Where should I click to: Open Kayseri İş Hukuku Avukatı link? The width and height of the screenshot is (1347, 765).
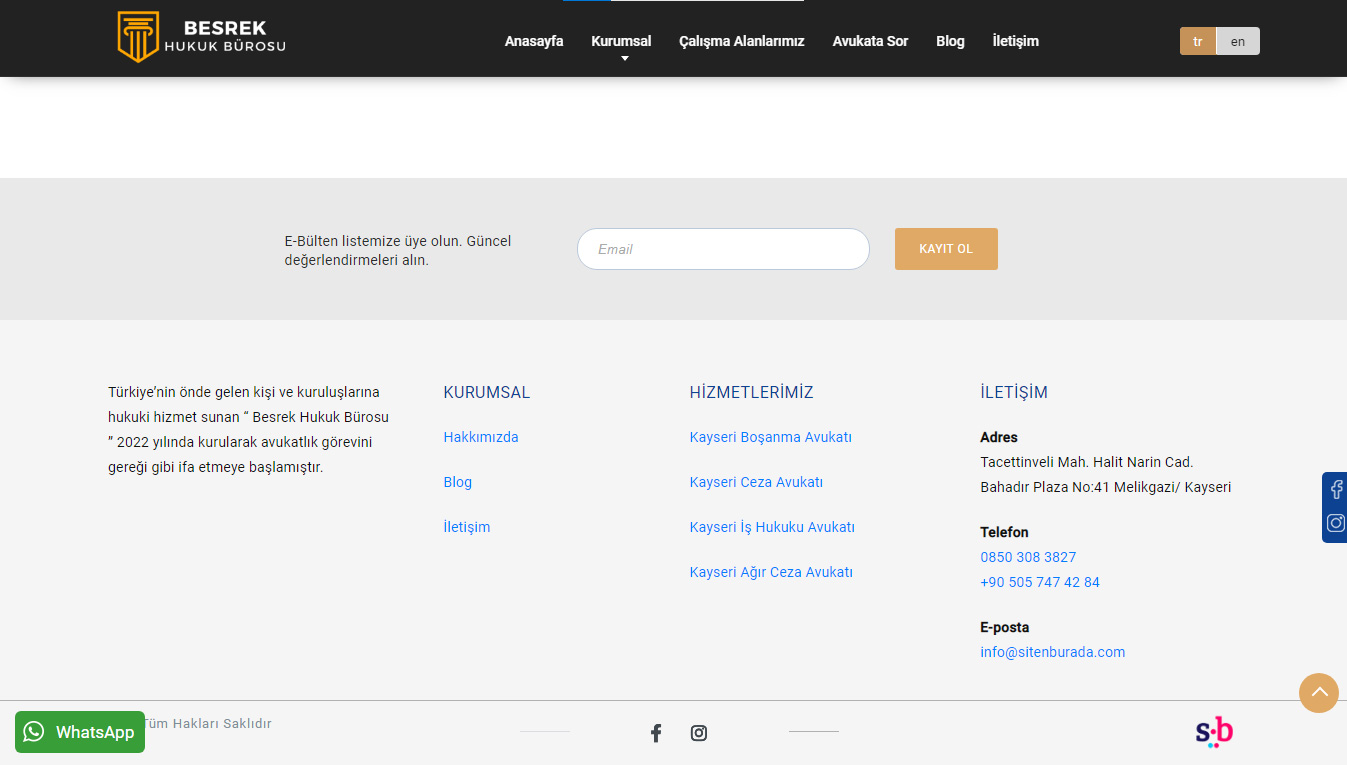point(772,527)
